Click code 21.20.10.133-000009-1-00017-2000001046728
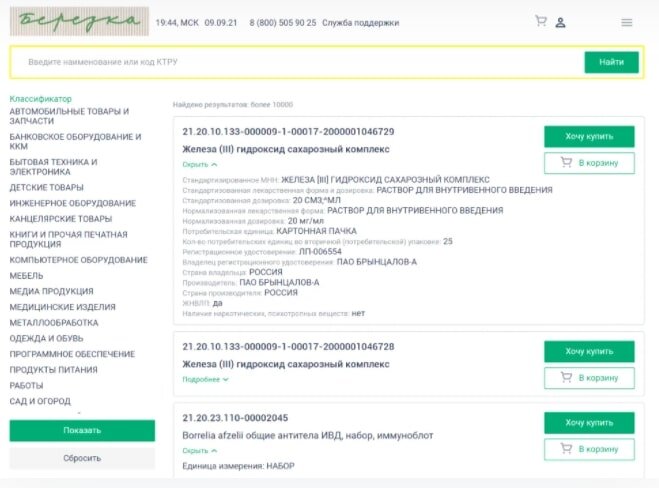Image resolution: width=659 pixels, height=488 pixels. point(288,347)
